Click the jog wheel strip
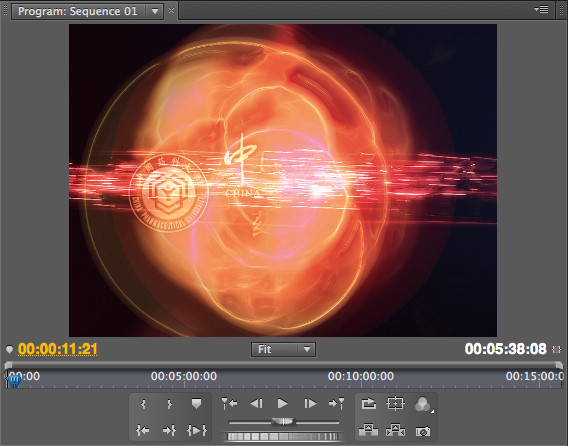 [x=283, y=436]
